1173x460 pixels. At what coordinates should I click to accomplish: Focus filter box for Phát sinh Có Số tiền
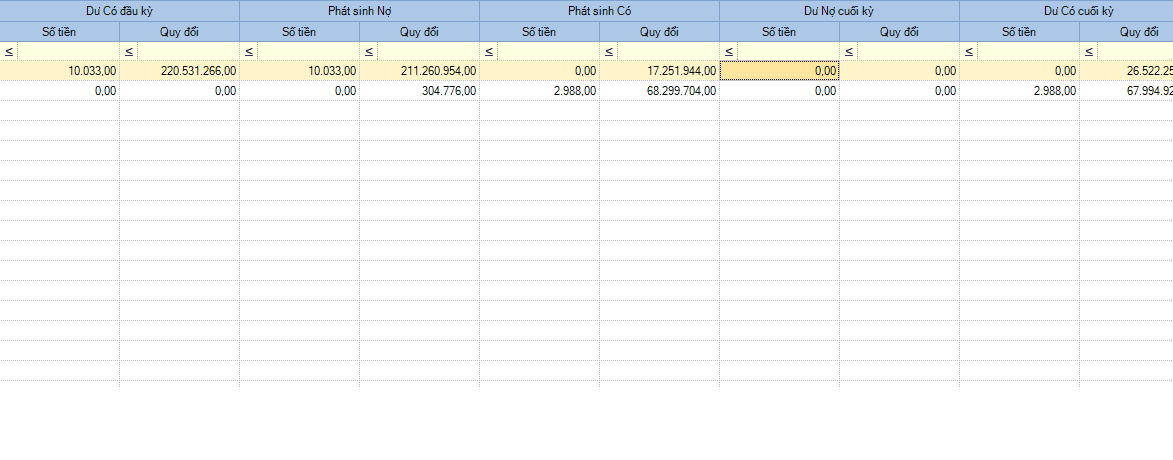coord(548,52)
